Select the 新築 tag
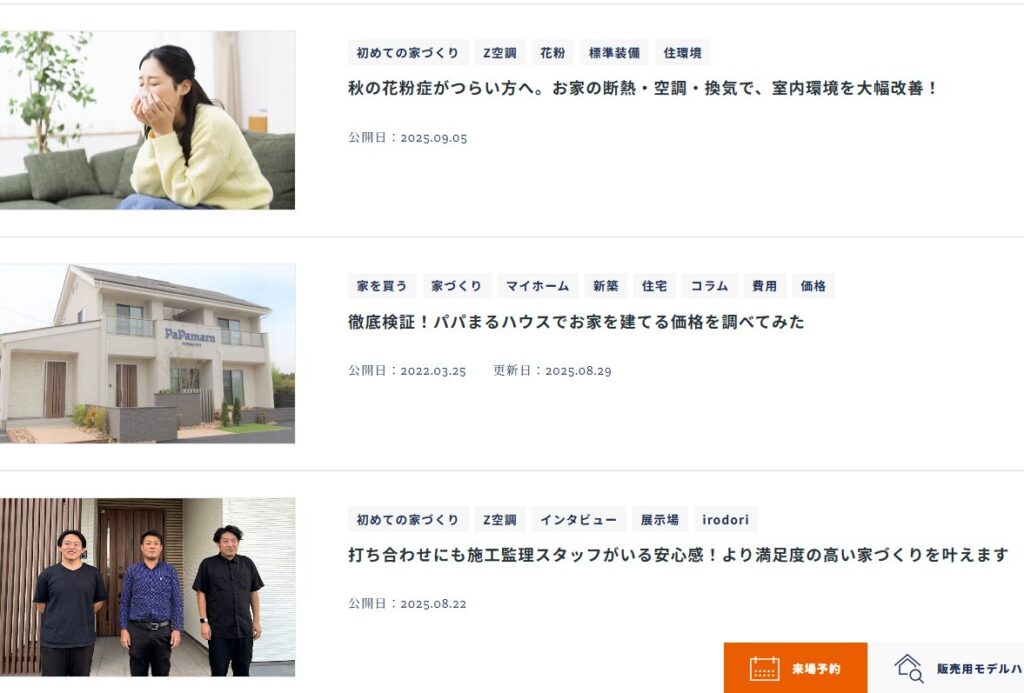This screenshot has width=1024, height=693. coord(605,286)
